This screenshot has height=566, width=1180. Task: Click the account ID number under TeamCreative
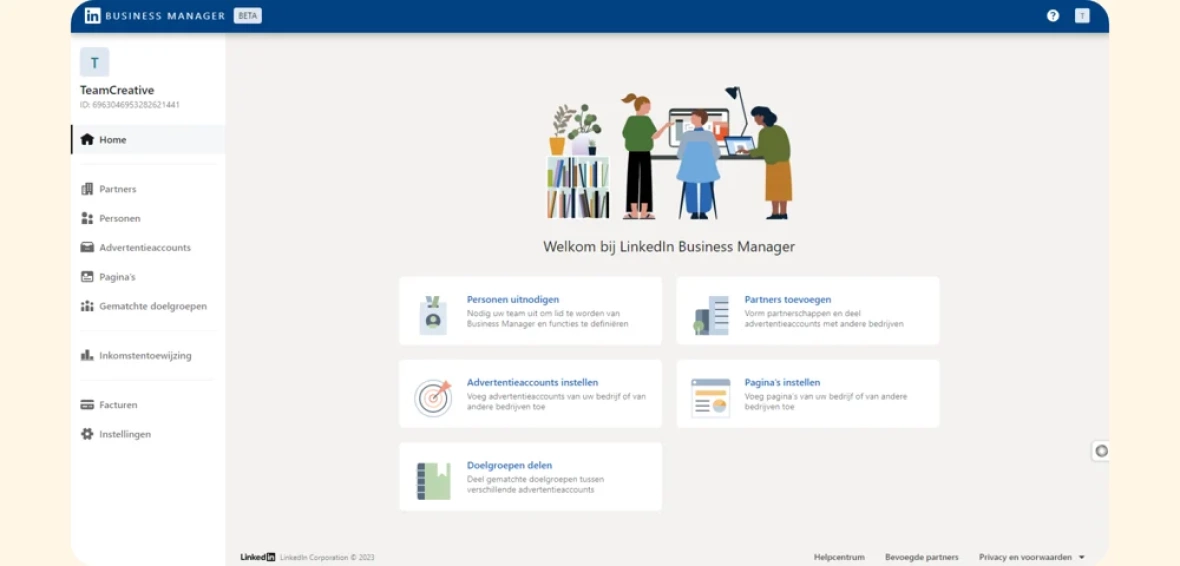(x=129, y=105)
